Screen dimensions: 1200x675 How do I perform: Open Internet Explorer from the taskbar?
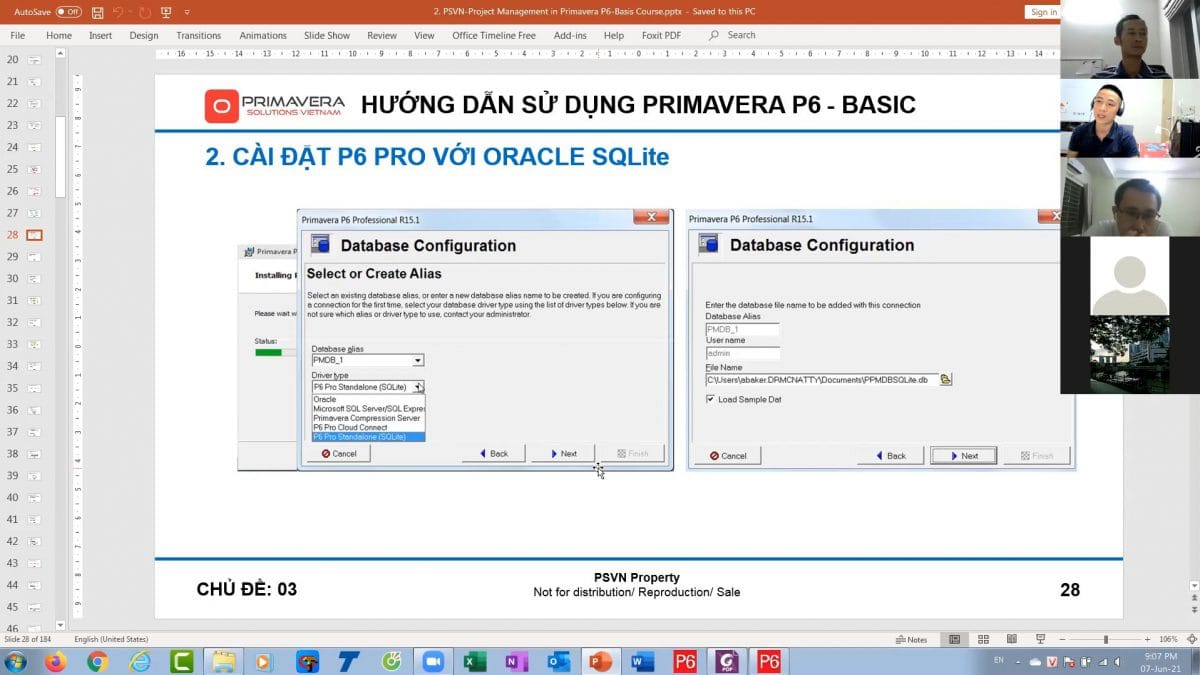pyautogui.click(x=139, y=661)
